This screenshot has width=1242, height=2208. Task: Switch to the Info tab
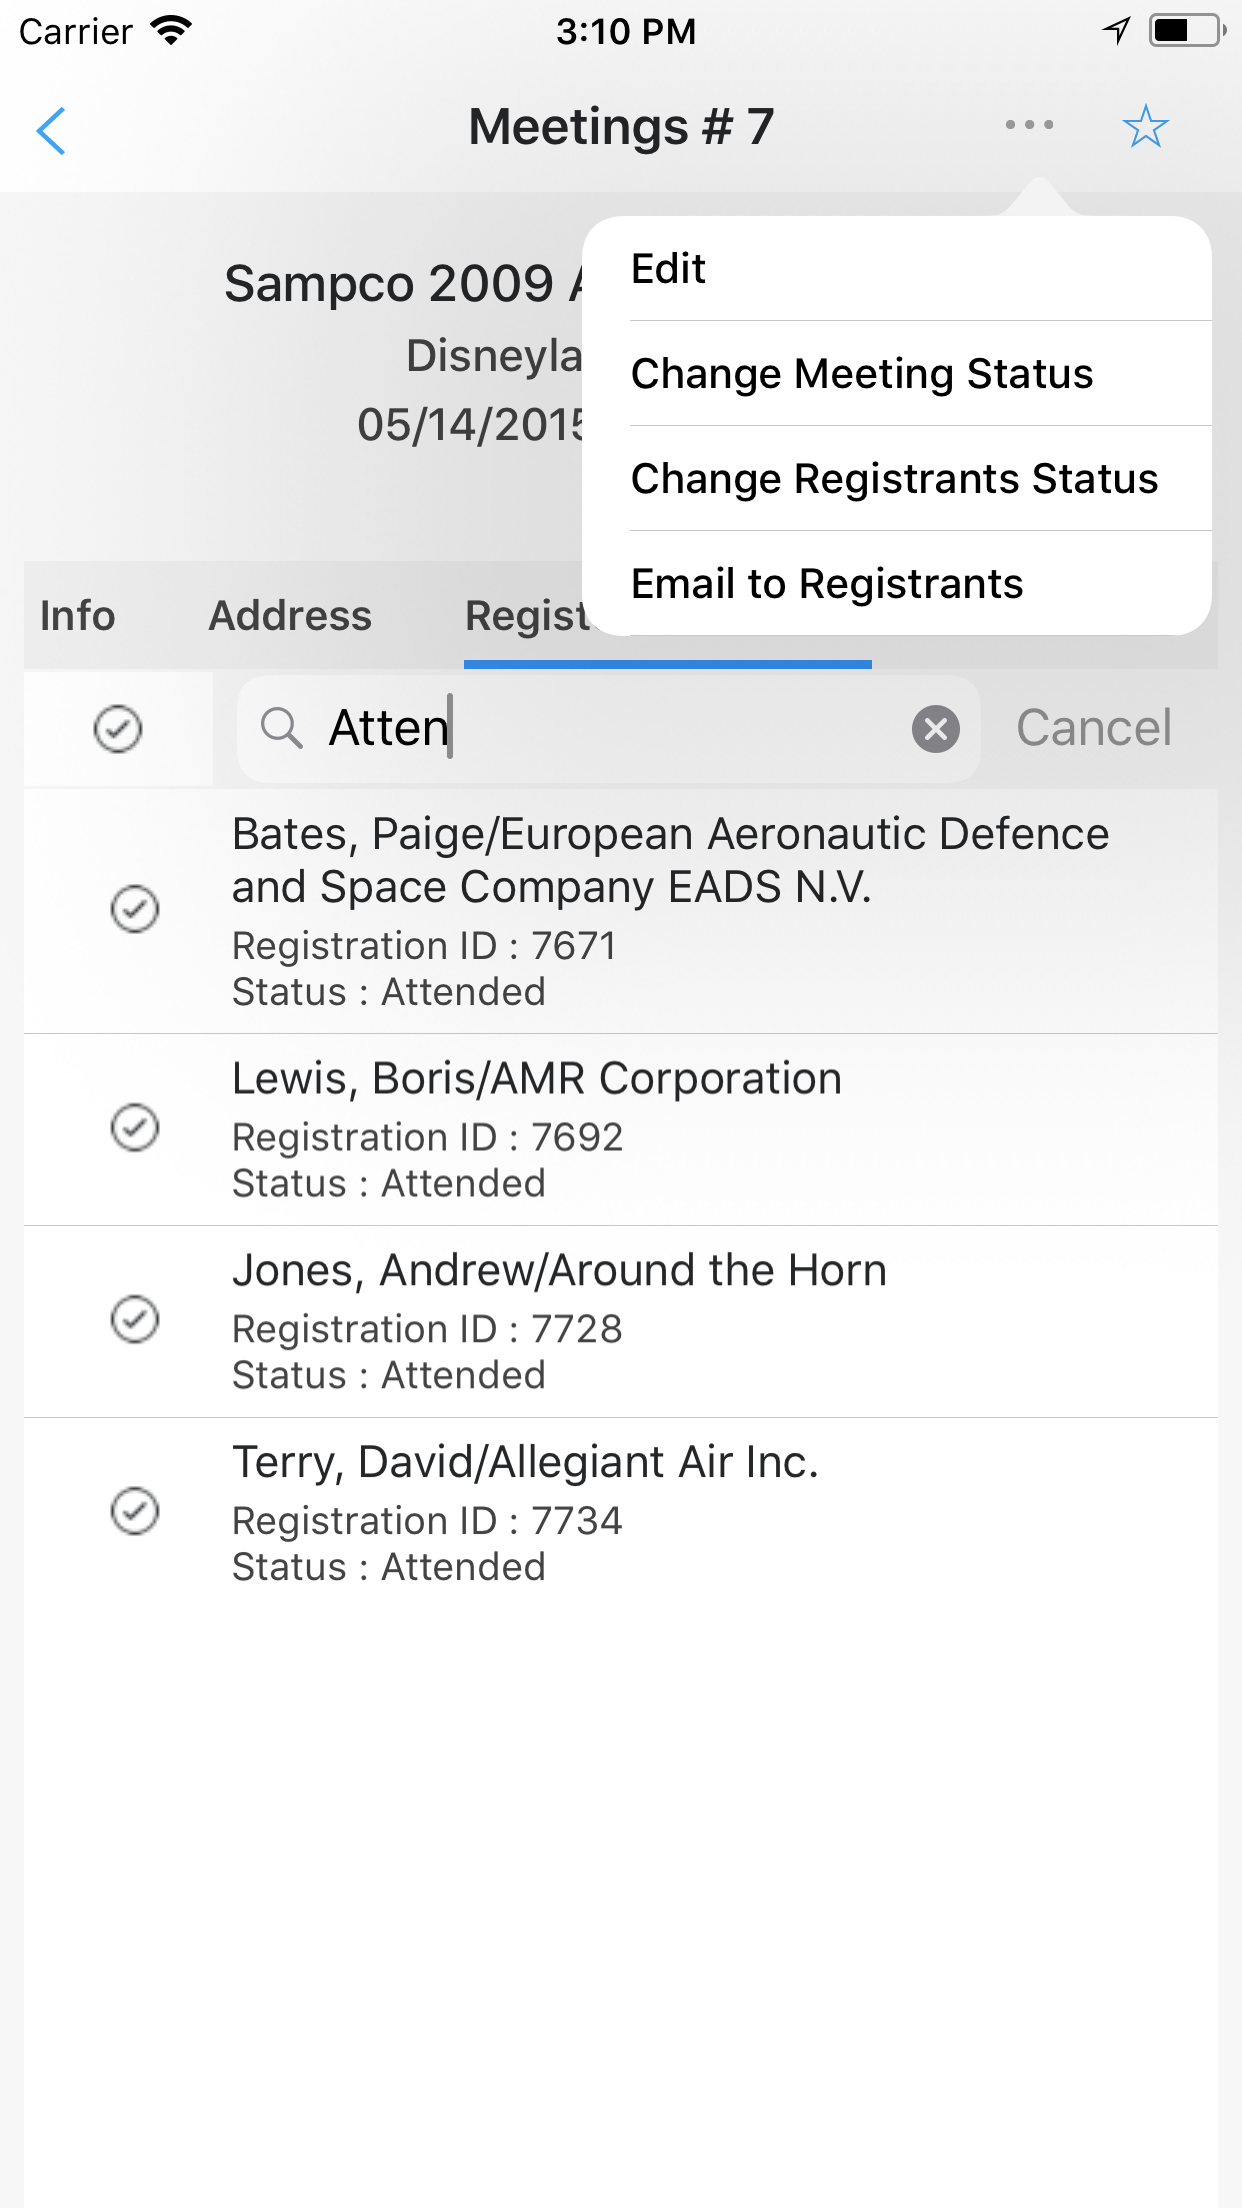(x=78, y=616)
